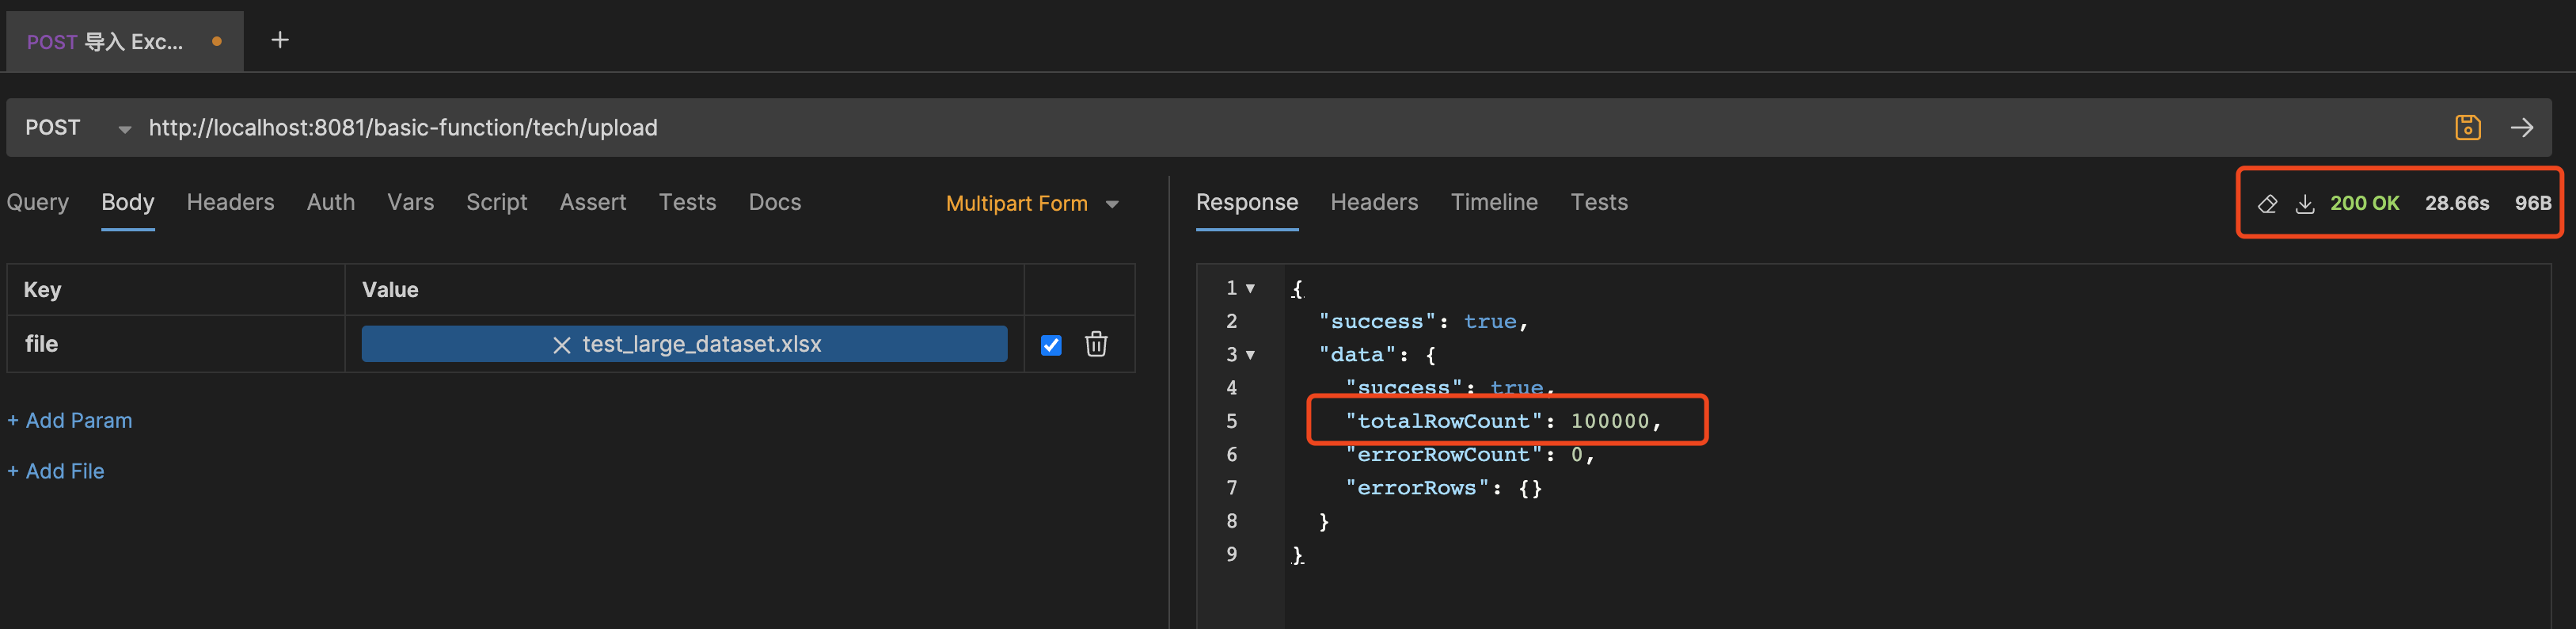Collapse the root JSON object at line 1
The width and height of the screenshot is (2576, 629).
[1250, 288]
